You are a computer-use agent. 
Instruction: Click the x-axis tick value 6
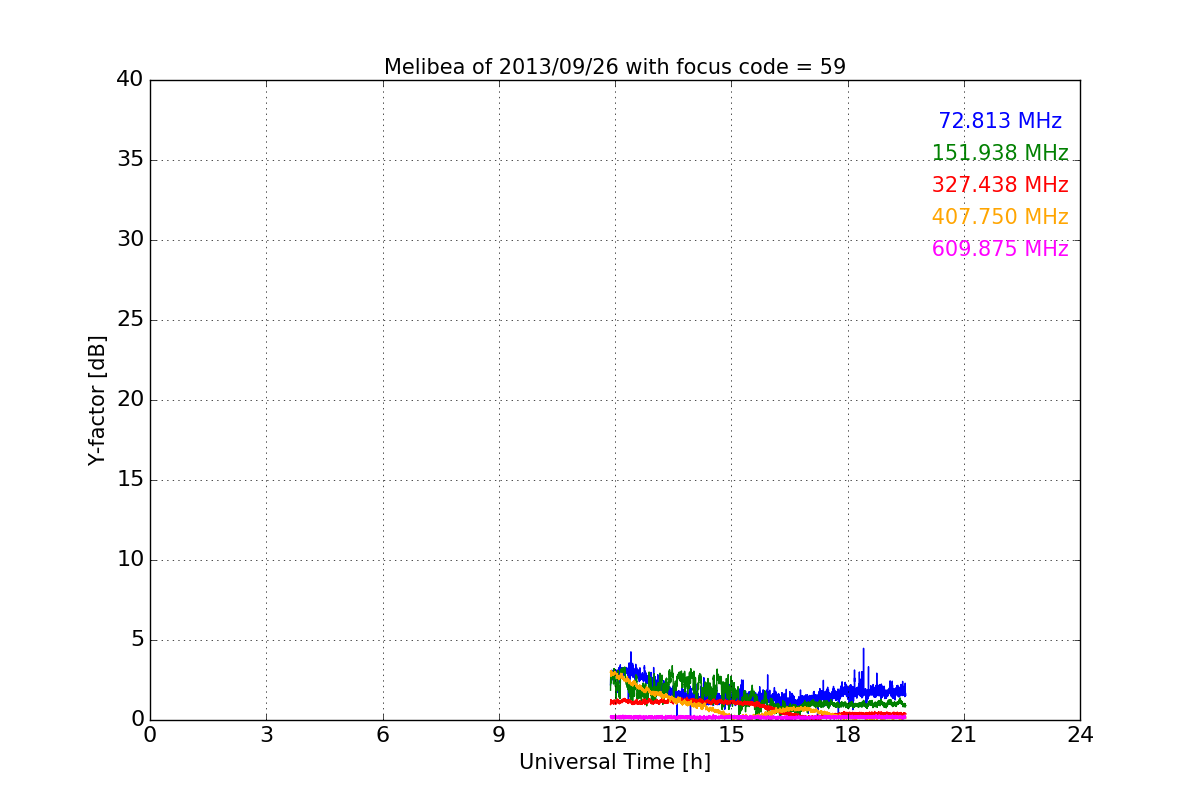point(383,735)
